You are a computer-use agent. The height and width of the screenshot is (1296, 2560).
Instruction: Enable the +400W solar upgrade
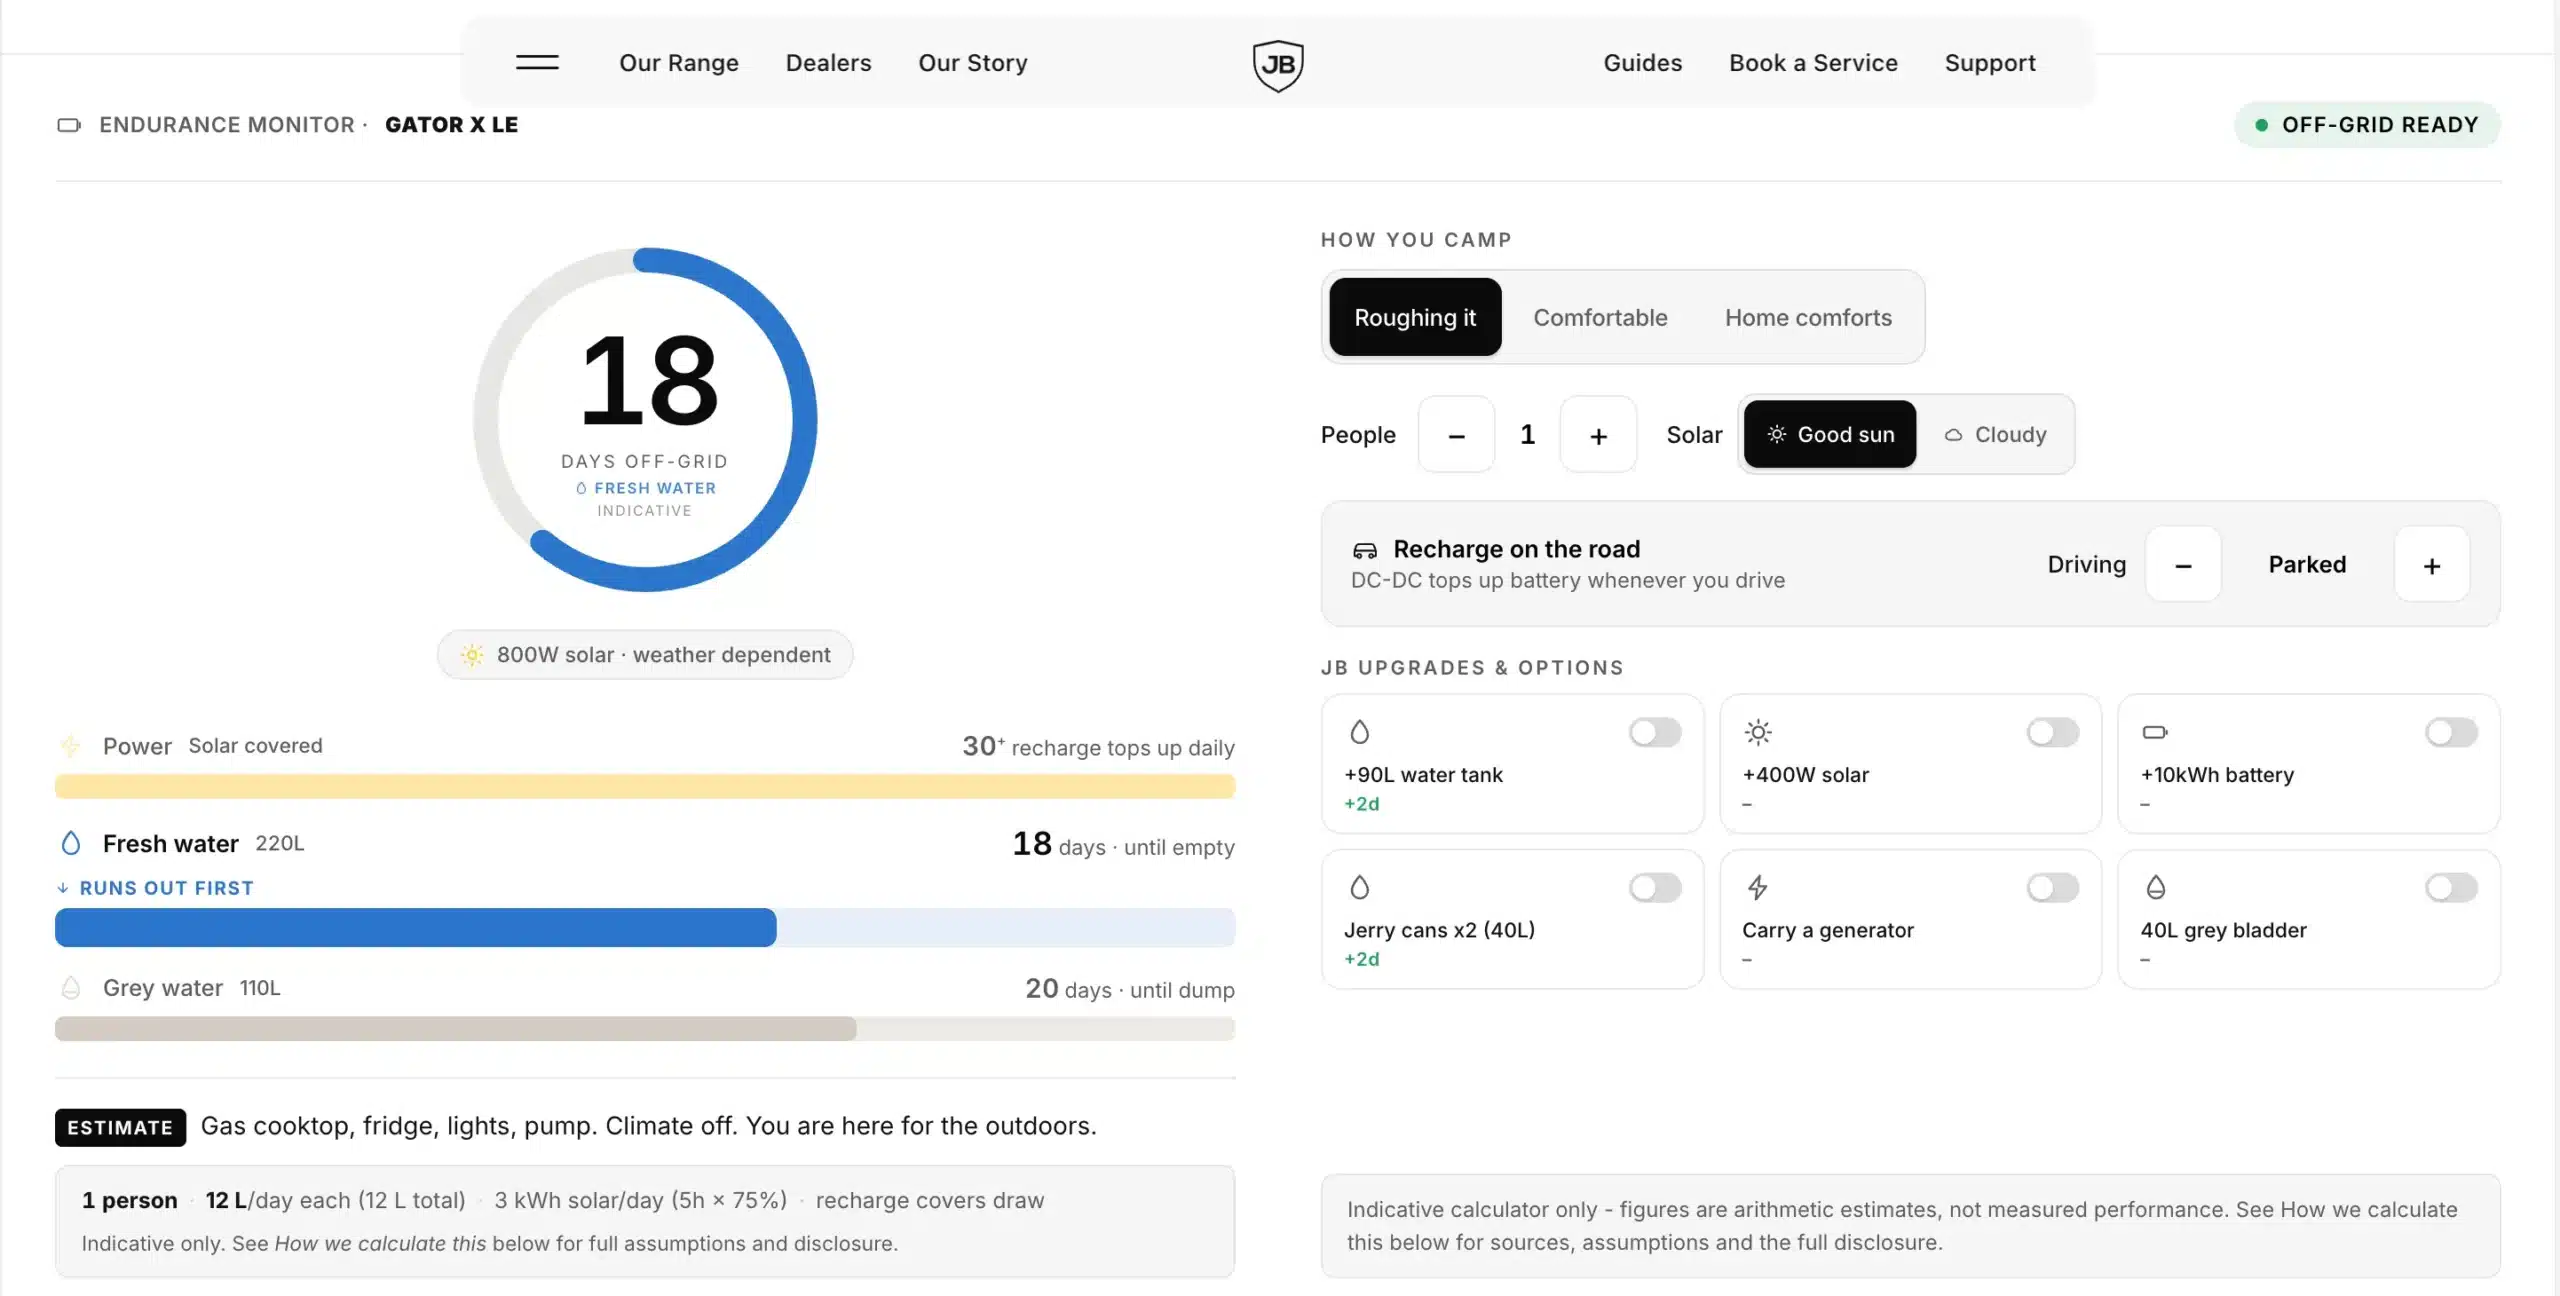2053,732
